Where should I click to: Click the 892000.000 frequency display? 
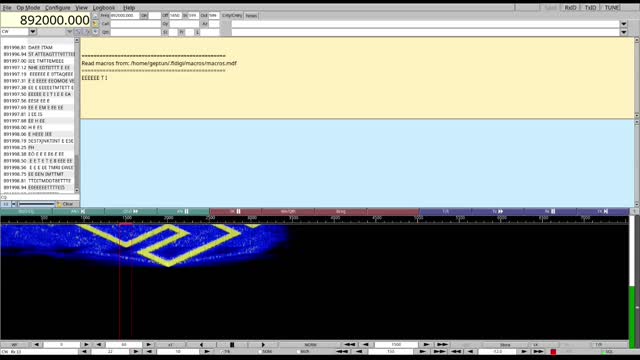point(45,20)
